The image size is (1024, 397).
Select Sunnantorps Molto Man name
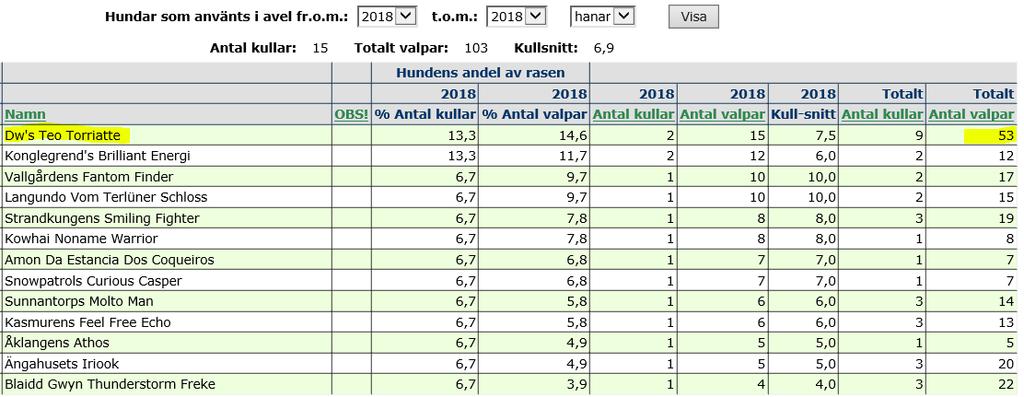click(78, 302)
